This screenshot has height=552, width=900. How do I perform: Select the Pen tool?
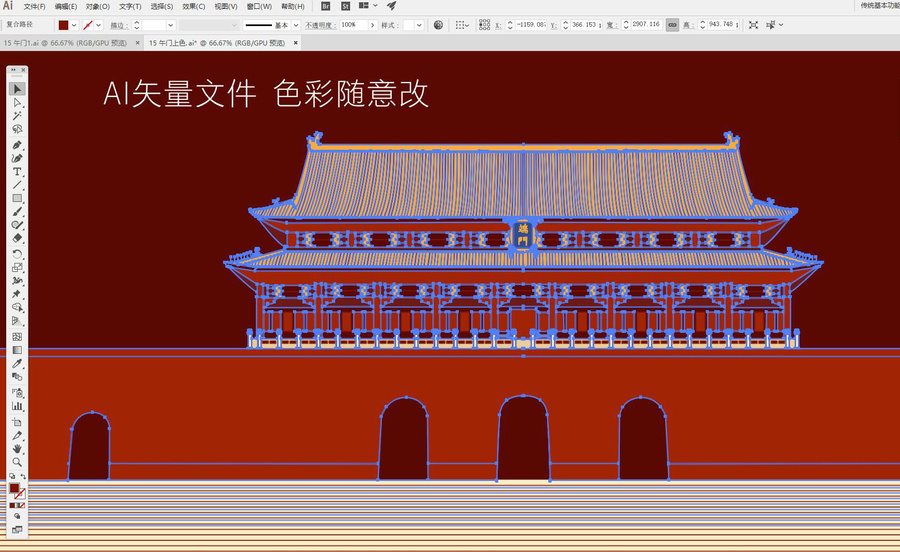pos(17,145)
